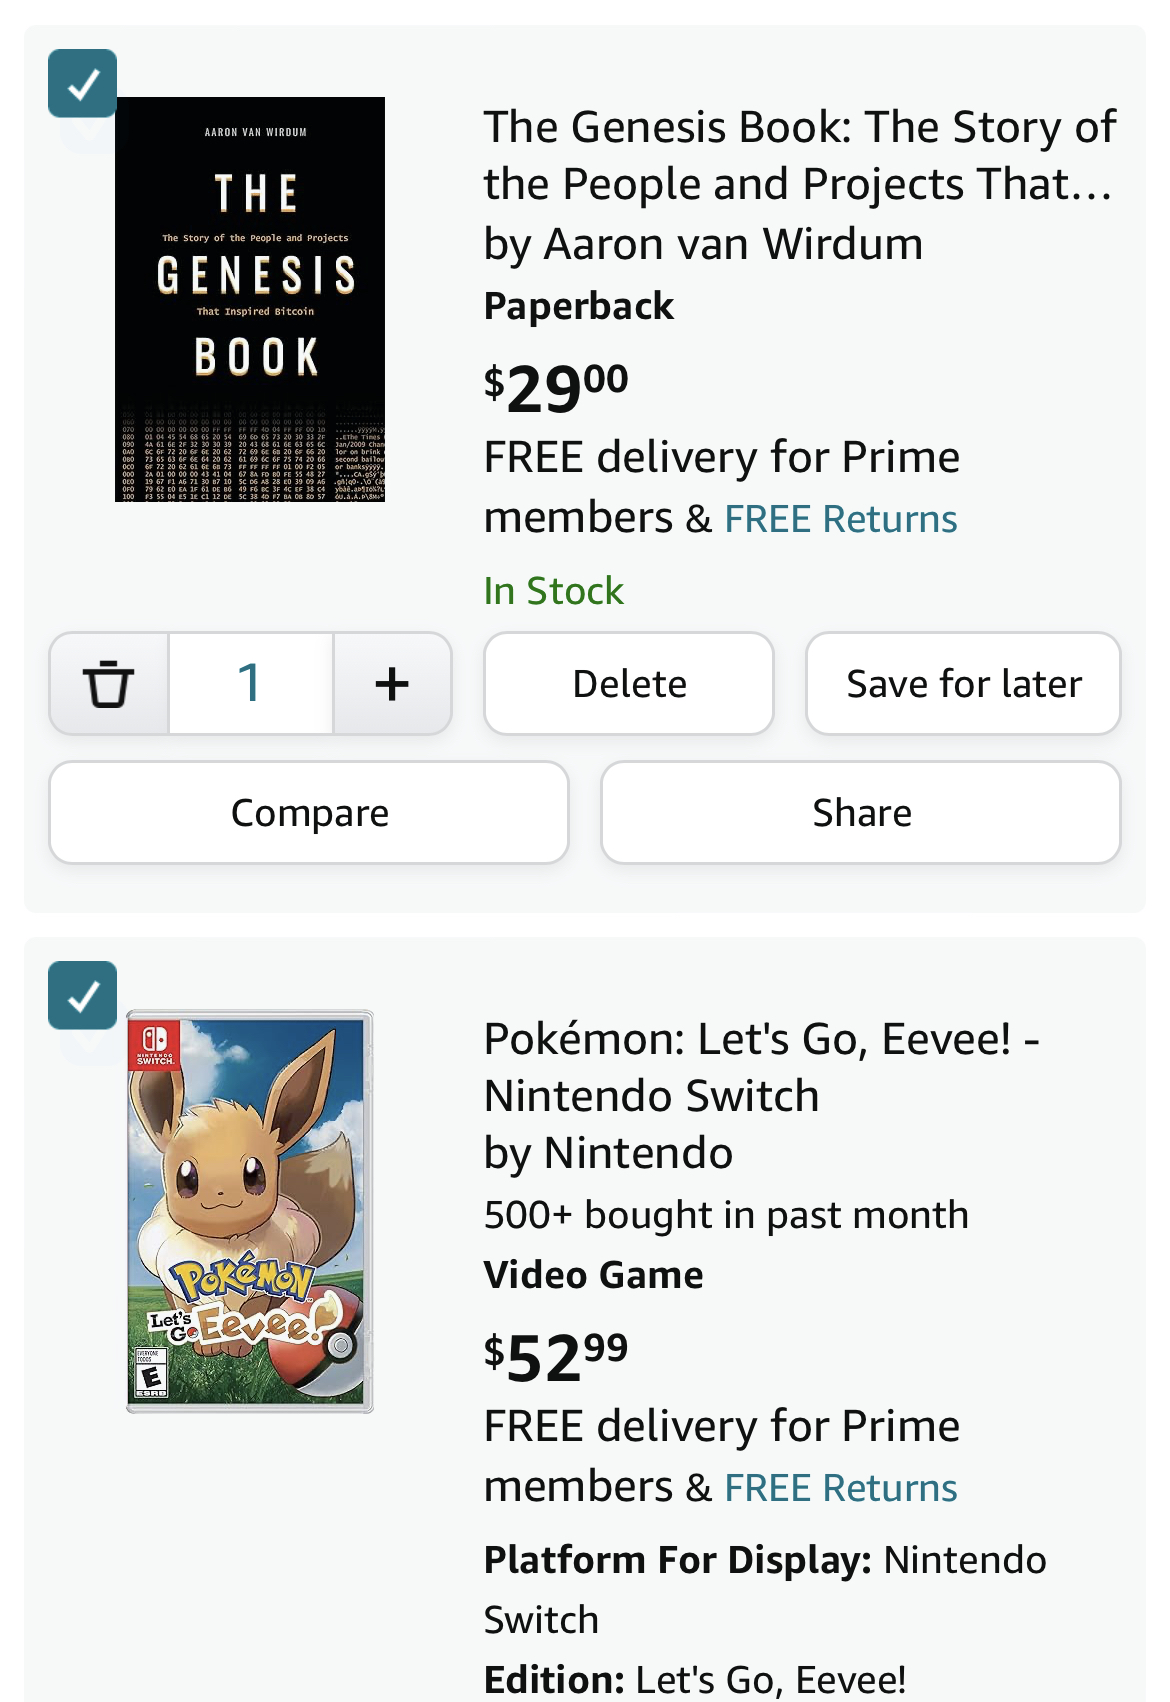Click Pokémon: Let's Go, Eevee! product title
Image resolution: width=1170 pixels, height=1702 pixels.
click(x=760, y=1067)
